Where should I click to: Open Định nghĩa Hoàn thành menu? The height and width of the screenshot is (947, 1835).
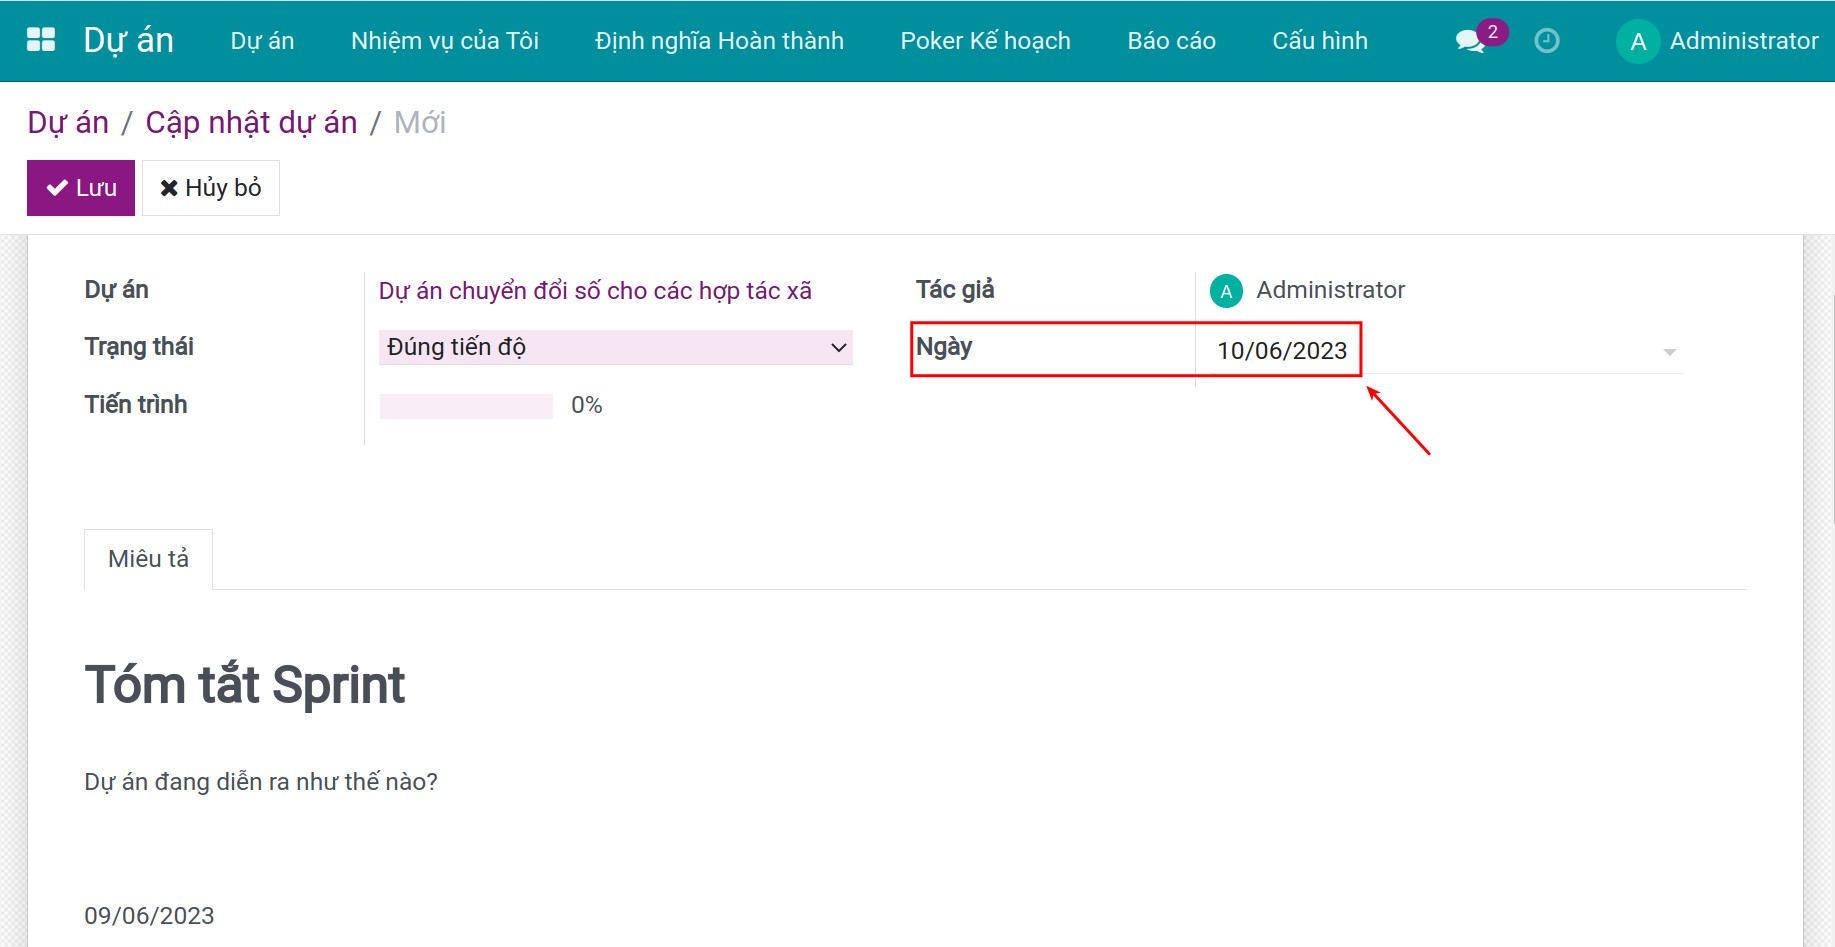pyautogui.click(x=719, y=41)
